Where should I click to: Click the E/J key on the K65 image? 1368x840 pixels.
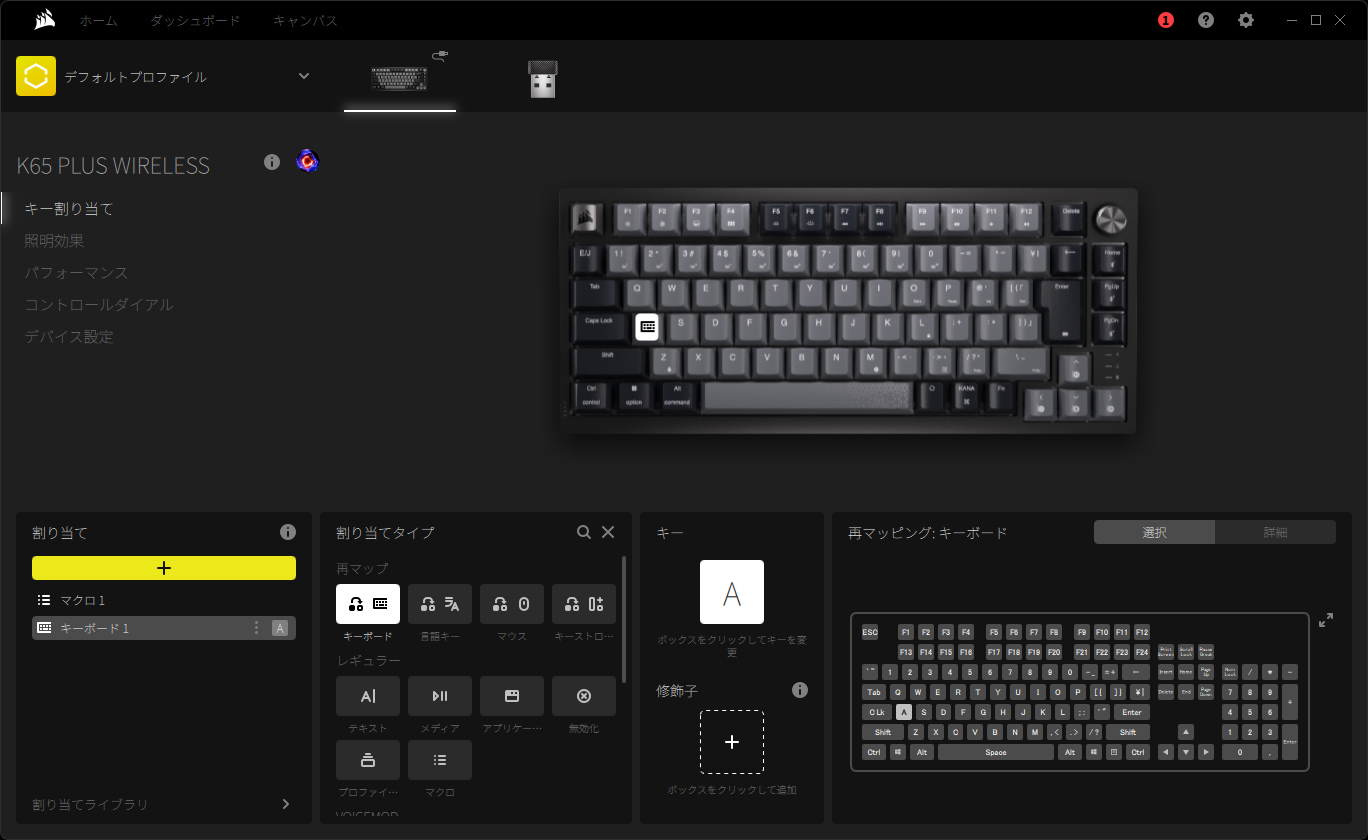tap(587, 259)
